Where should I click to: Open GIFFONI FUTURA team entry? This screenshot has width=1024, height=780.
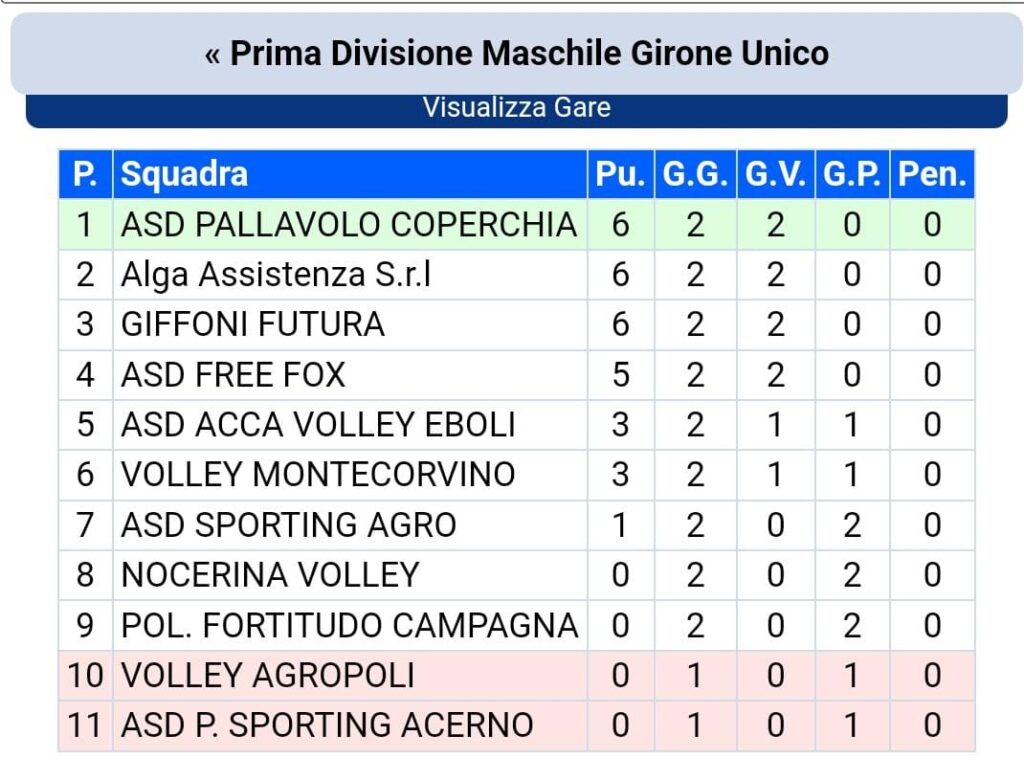[253, 325]
